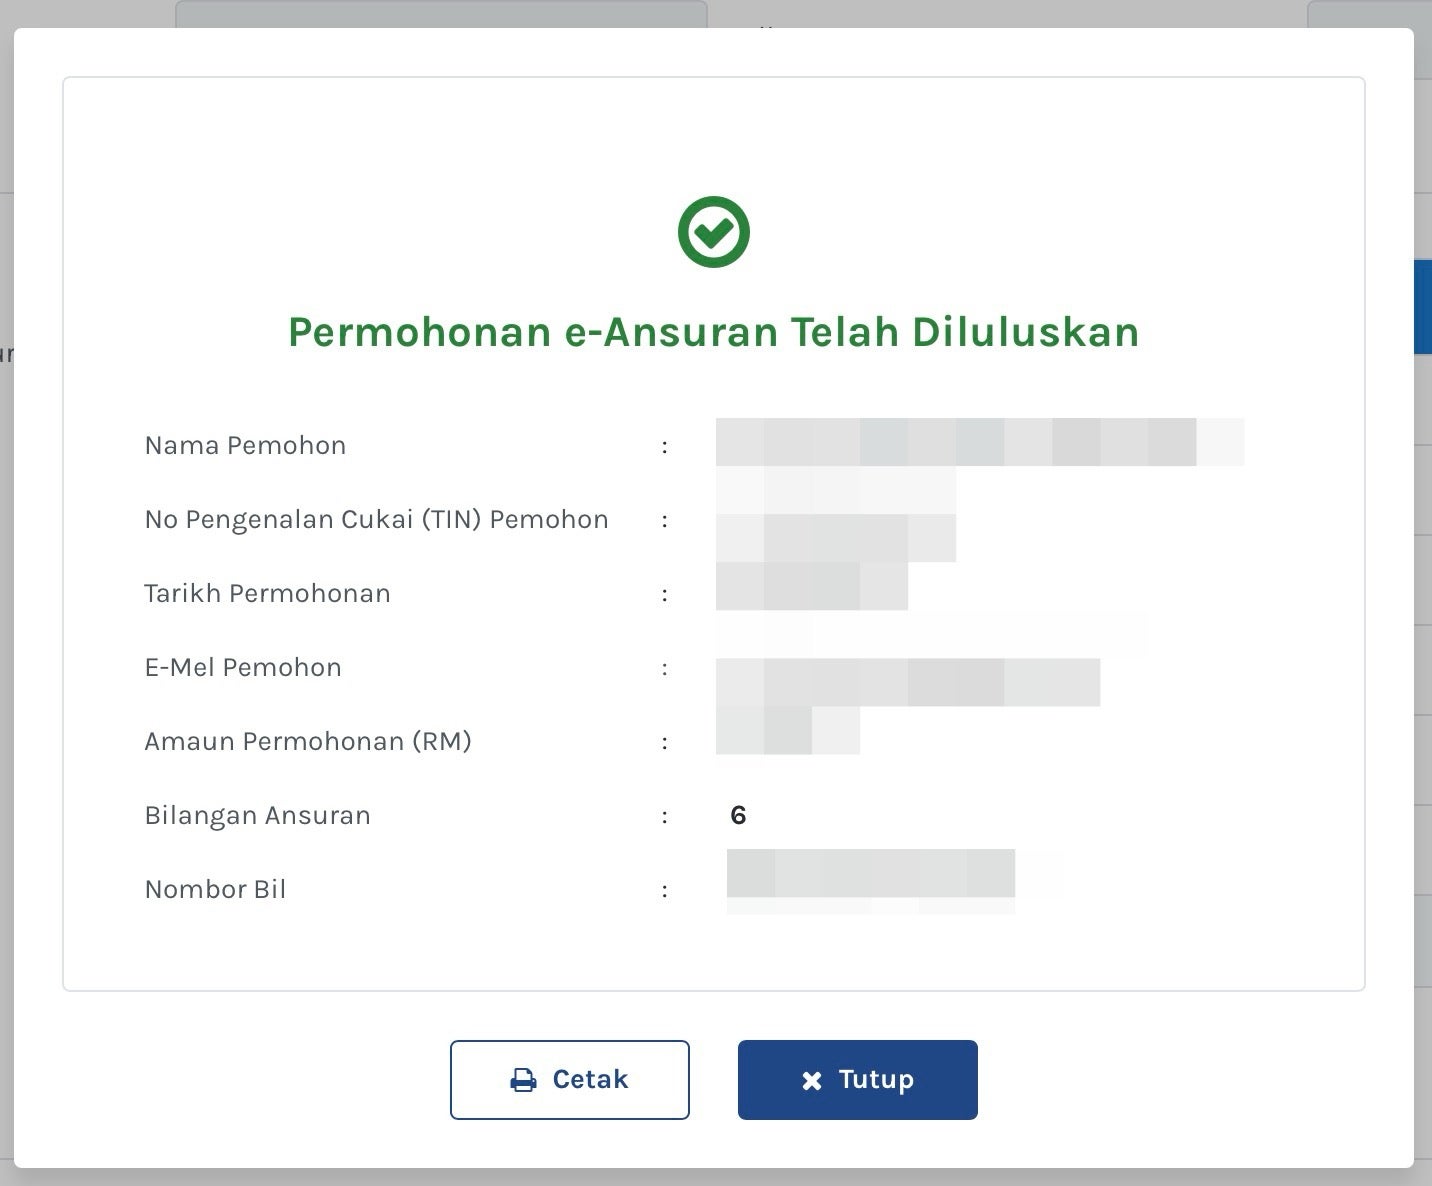This screenshot has width=1432, height=1186.
Task: Close the dialog with Tutup text
Action: (x=875, y=1079)
